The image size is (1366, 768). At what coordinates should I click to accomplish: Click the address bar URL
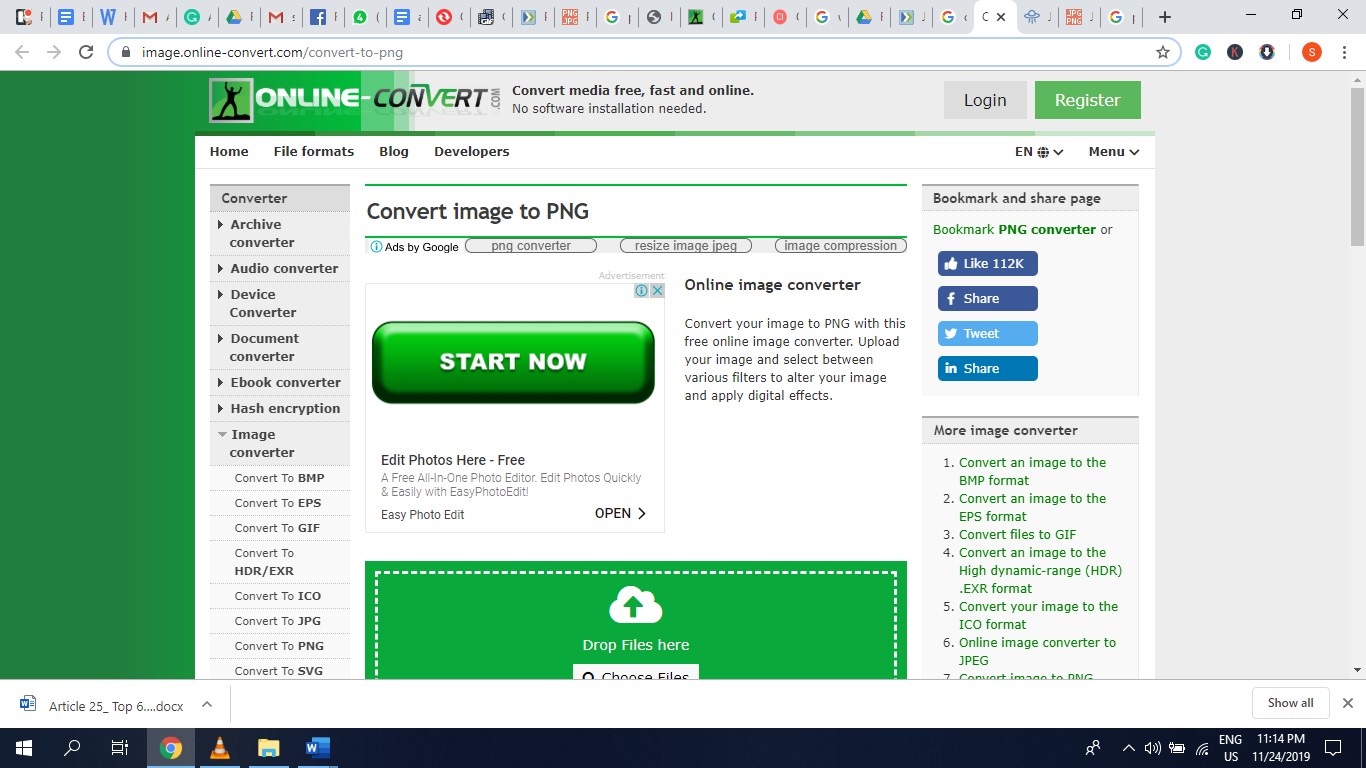coord(273,52)
